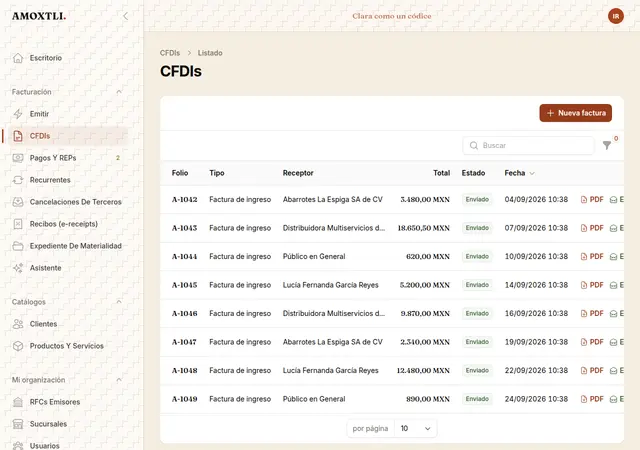Download PDF for invoice A-1044
The width and height of the screenshot is (640, 450).
coord(592,256)
